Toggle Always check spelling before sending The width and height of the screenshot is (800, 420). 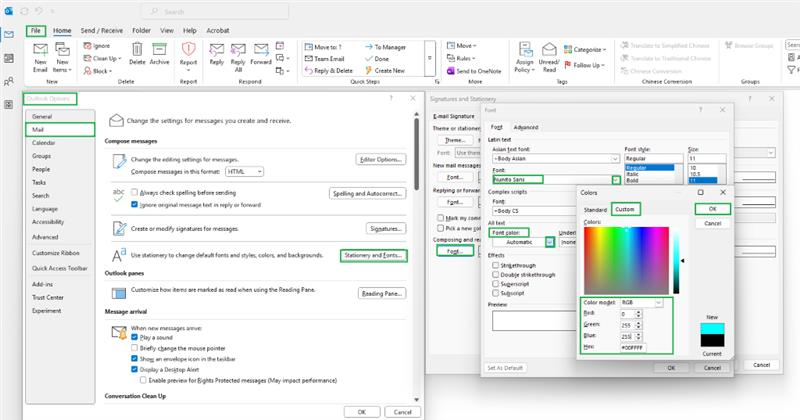click(x=134, y=192)
